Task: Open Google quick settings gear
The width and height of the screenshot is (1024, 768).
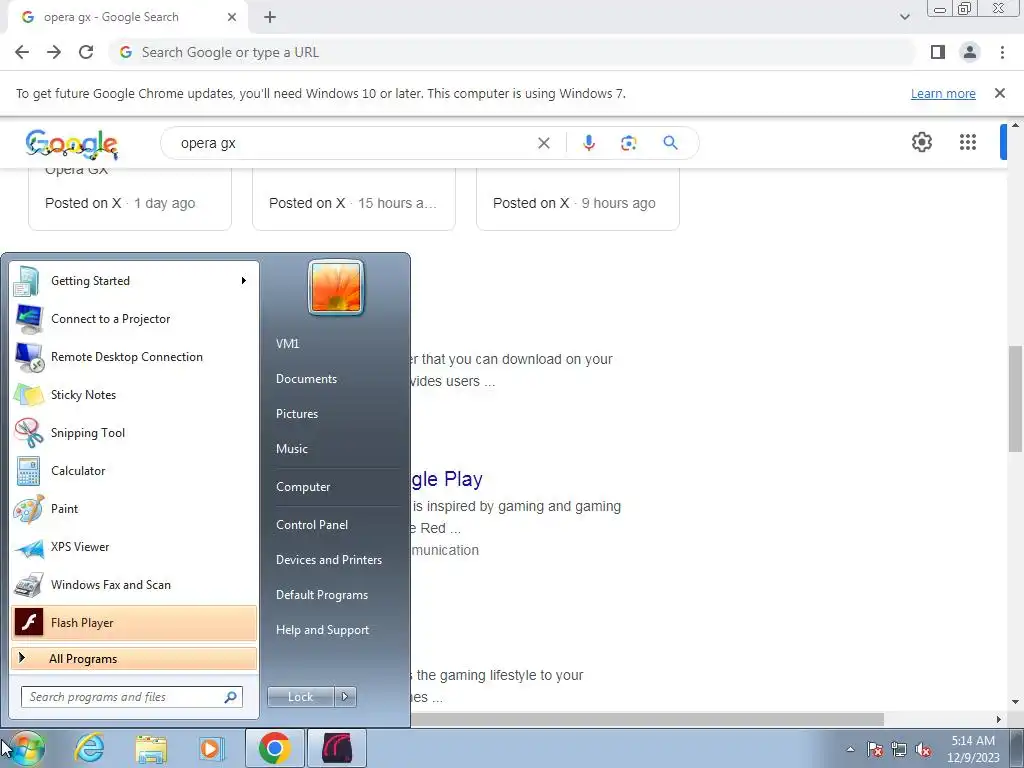Action: coord(921,142)
